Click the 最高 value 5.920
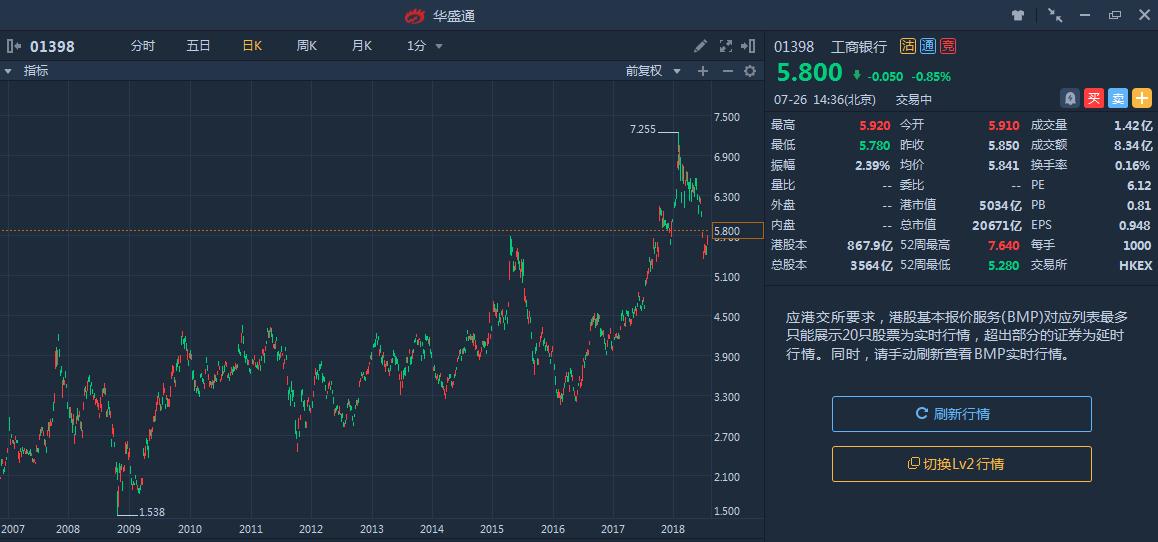The height and width of the screenshot is (542, 1158). click(x=874, y=126)
